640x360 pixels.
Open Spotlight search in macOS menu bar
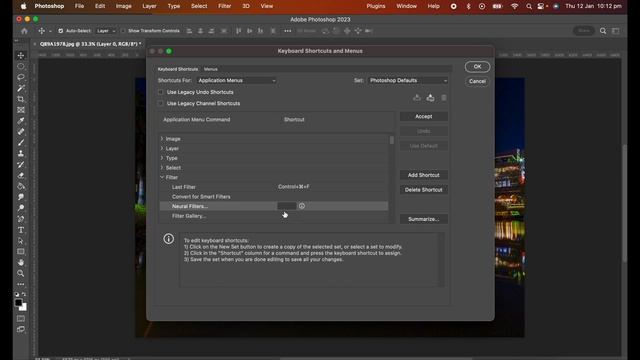click(x=529, y=6)
